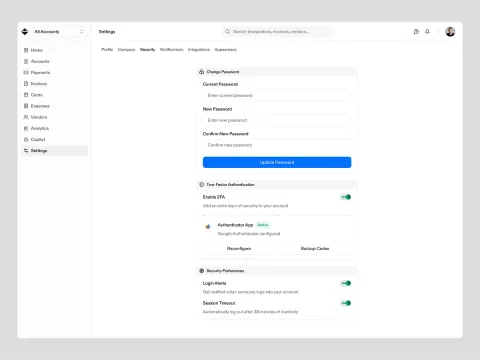Click the search magnifier icon
480x360 pixels.
[227, 32]
